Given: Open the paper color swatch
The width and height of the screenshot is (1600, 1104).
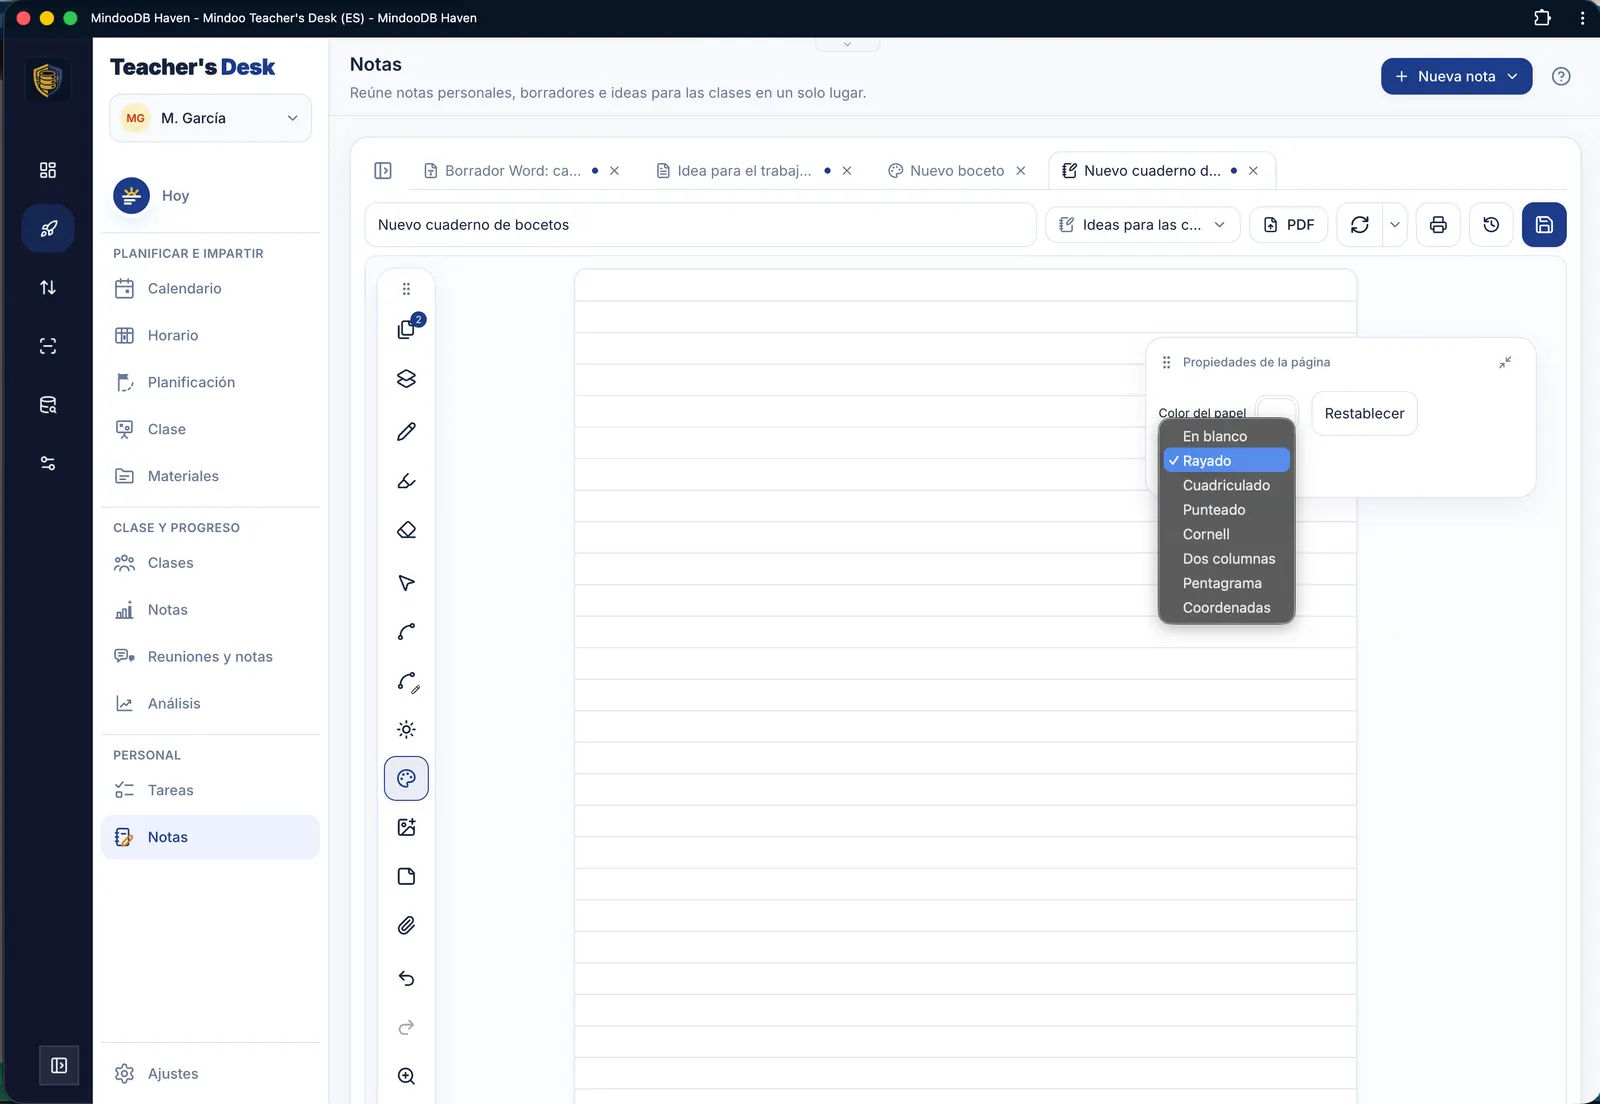Looking at the screenshot, I should point(1277,408).
